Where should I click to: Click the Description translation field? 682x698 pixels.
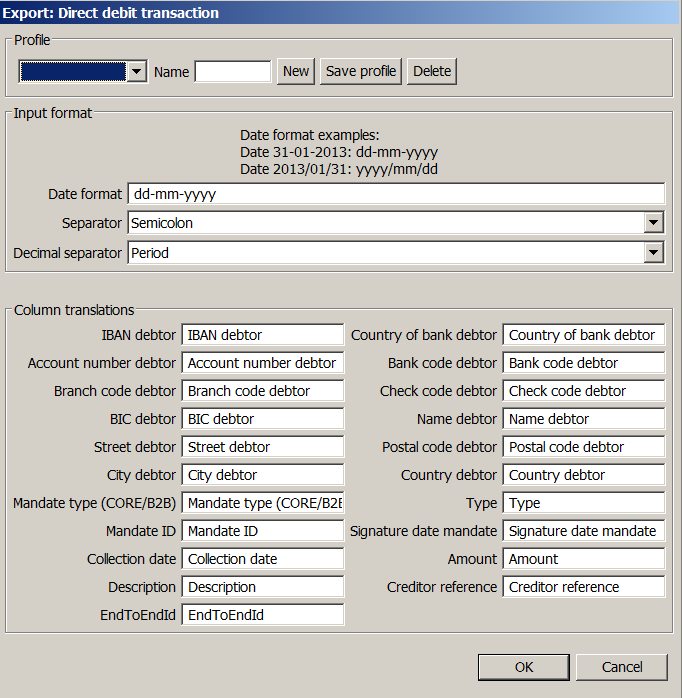tap(263, 587)
